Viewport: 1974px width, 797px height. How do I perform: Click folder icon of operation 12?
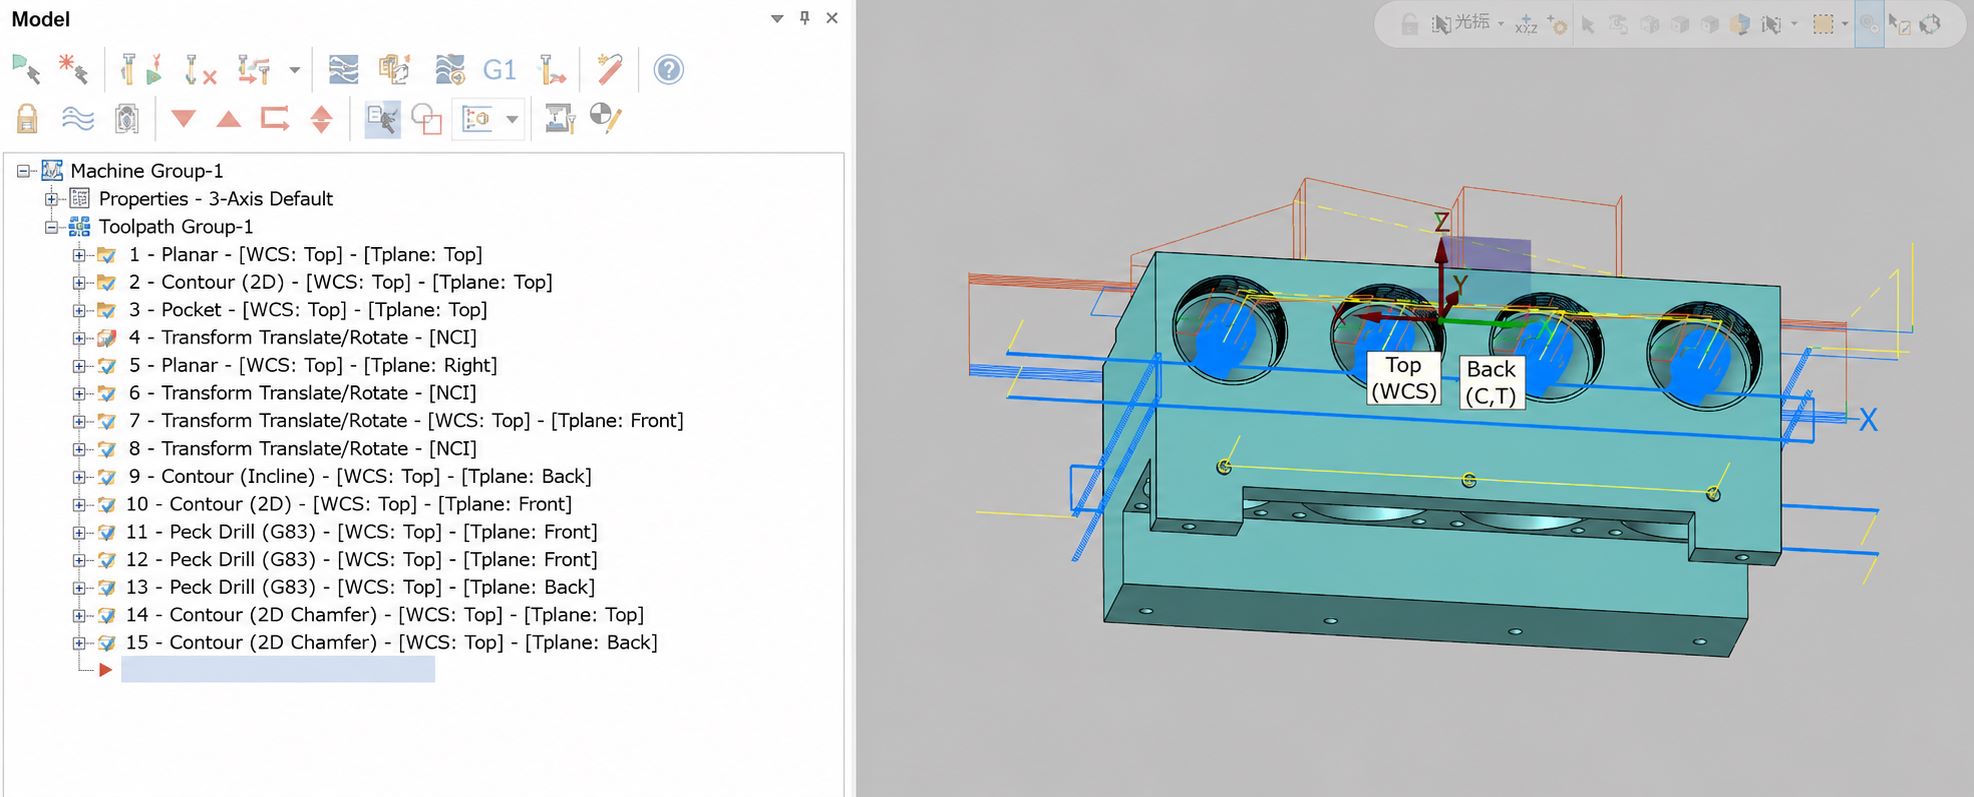pyautogui.click(x=106, y=560)
